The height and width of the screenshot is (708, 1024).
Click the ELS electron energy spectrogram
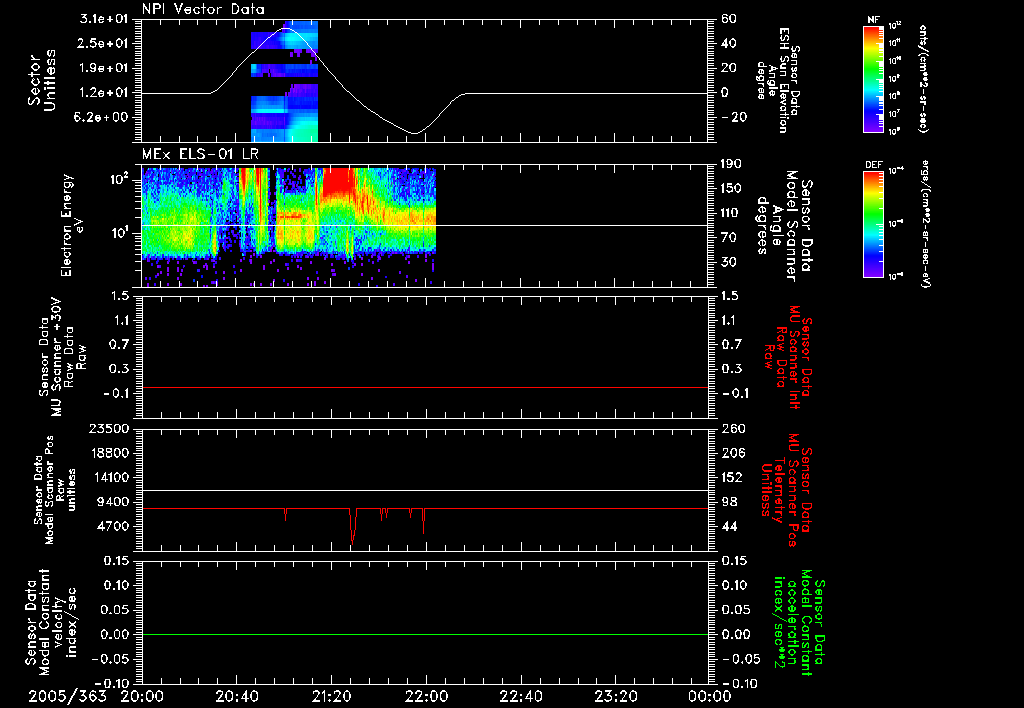pos(289,226)
